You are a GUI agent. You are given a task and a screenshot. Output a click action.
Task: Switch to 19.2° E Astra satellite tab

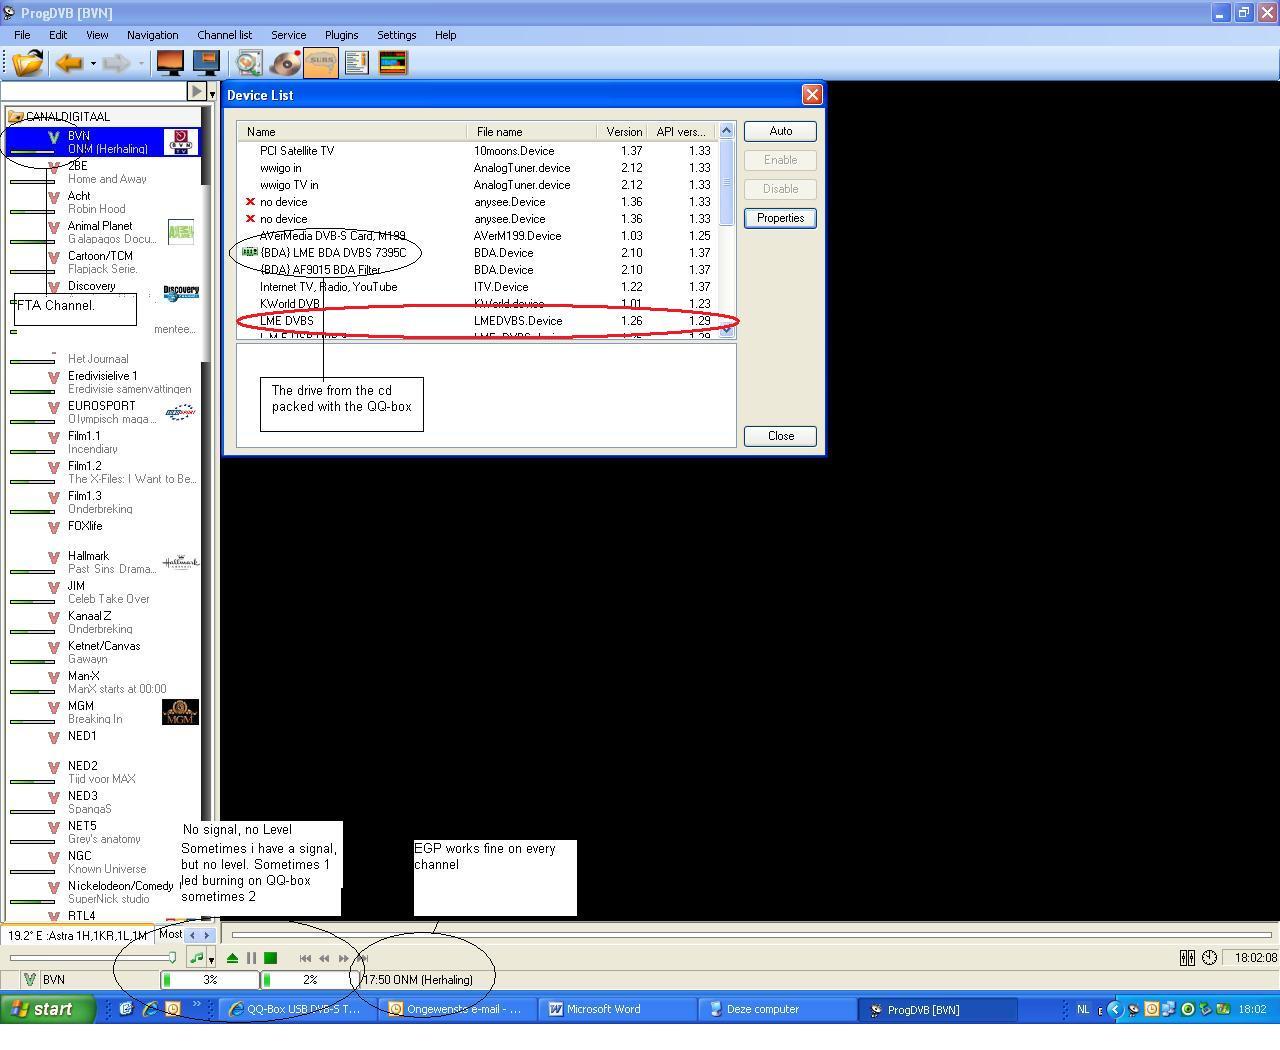78,936
